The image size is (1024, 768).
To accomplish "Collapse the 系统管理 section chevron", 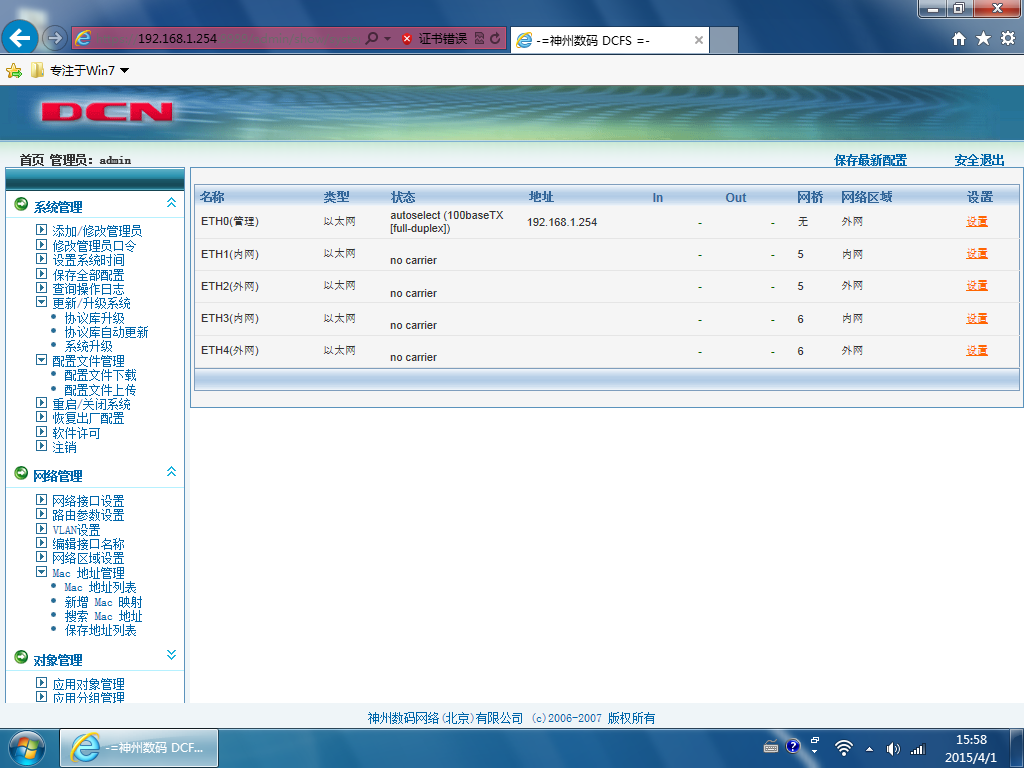I will point(171,202).
